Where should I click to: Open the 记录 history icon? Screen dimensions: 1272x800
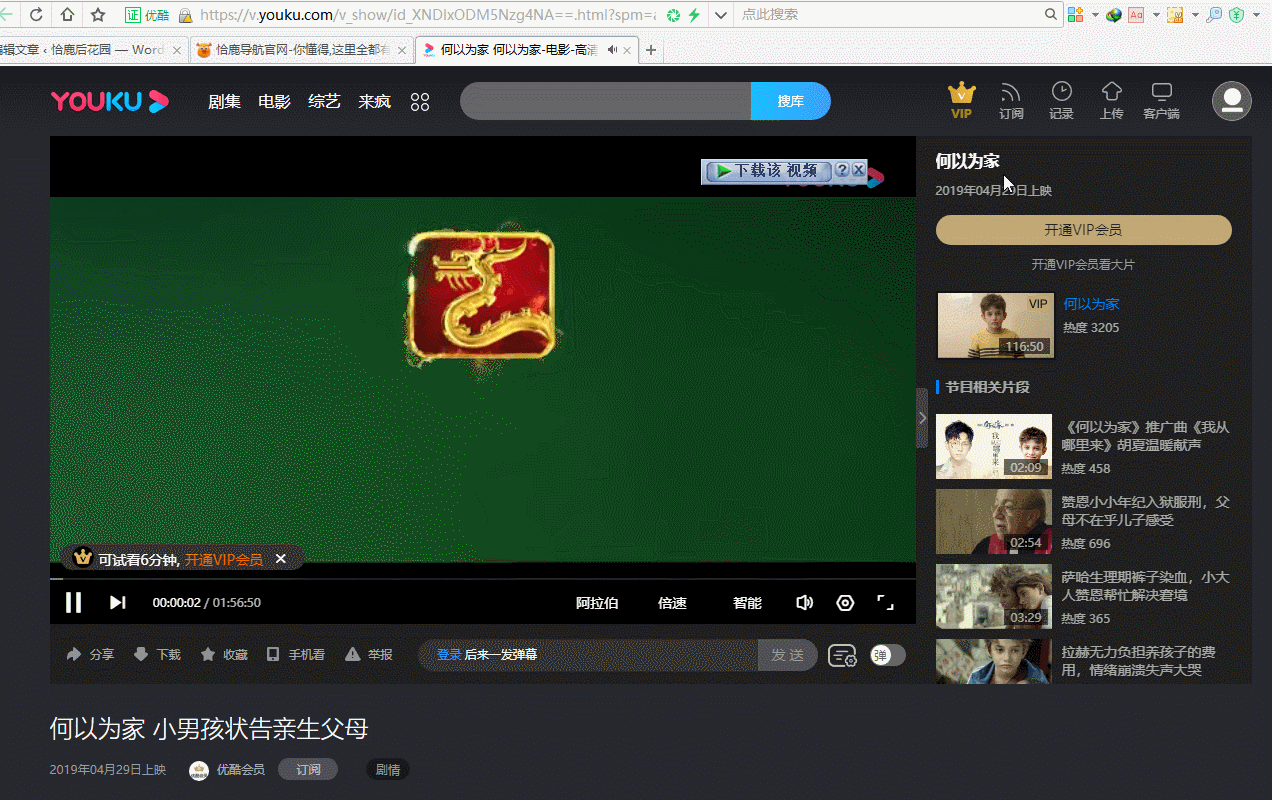[x=1061, y=101]
